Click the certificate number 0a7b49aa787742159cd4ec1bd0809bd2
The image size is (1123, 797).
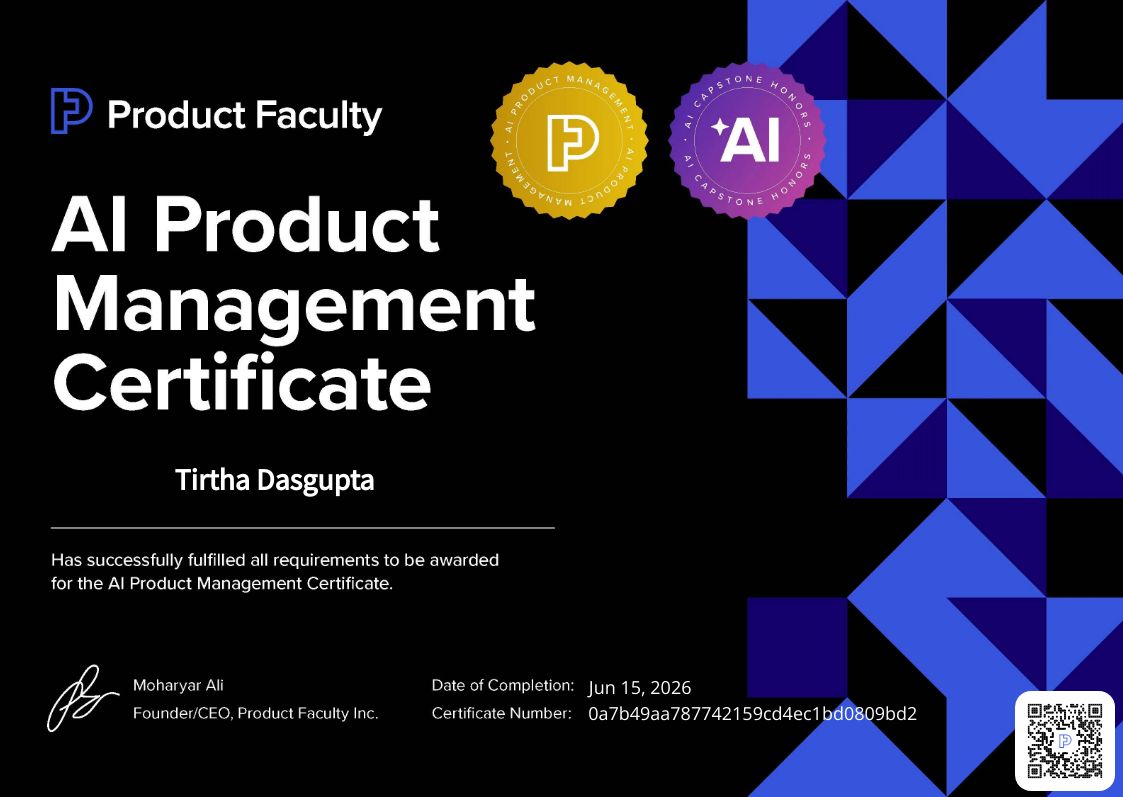(752, 714)
